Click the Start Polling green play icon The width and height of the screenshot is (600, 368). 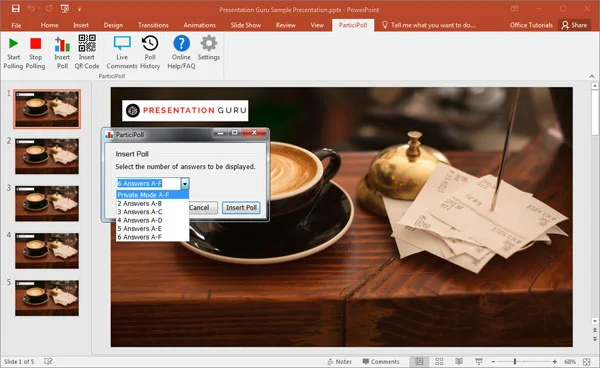coord(13,44)
